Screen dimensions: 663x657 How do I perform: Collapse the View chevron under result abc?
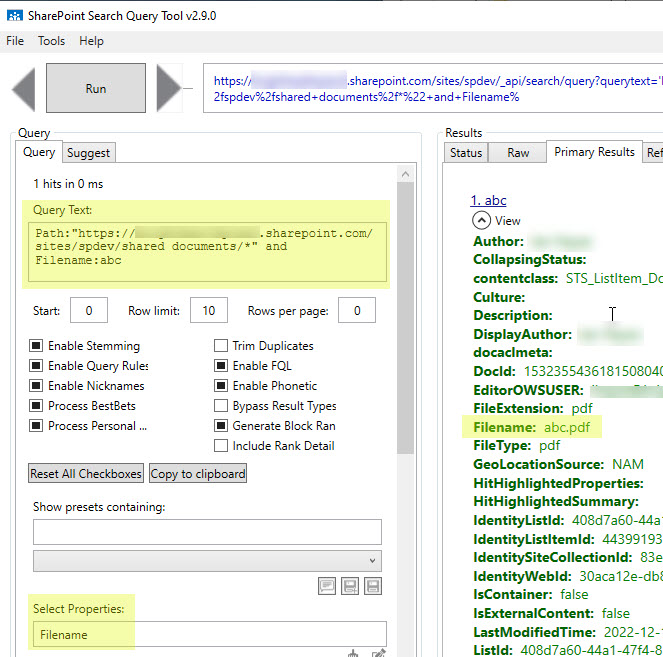(482, 220)
